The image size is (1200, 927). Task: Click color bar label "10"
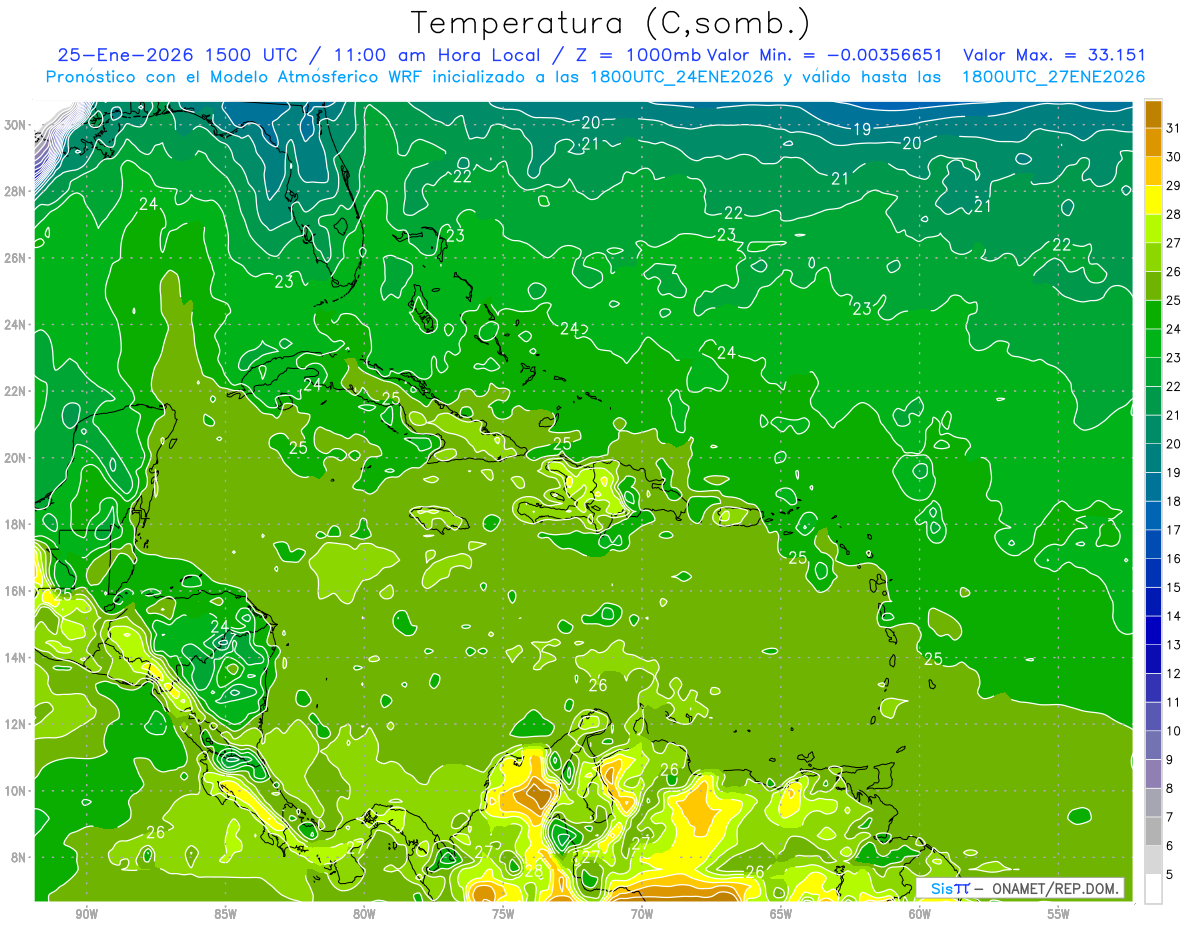[1174, 731]
